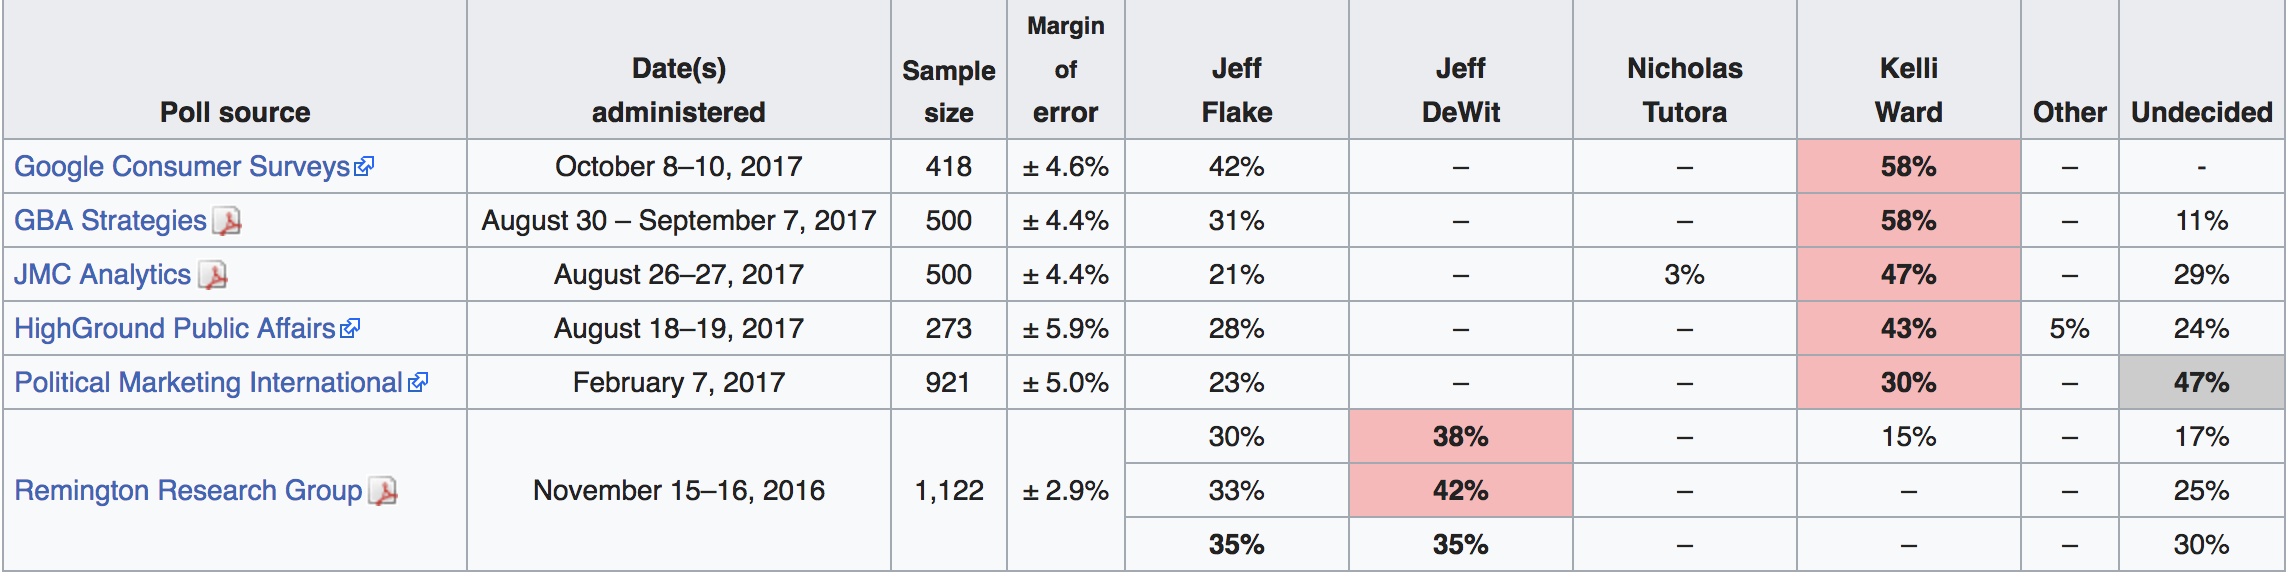The image size is (2296, 578).
Task: Click the gray-highlighted 47% undecided cell
Action: 2201,382
